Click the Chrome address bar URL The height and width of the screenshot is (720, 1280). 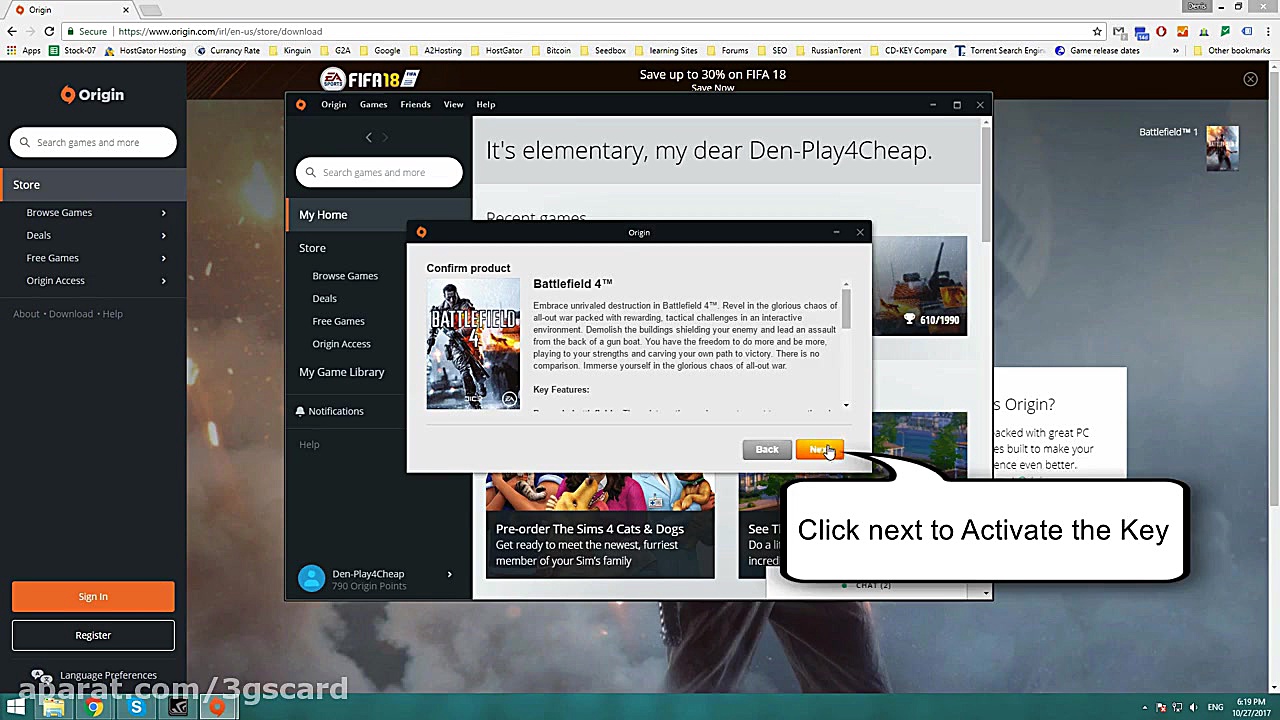click(x=220, y=31)
